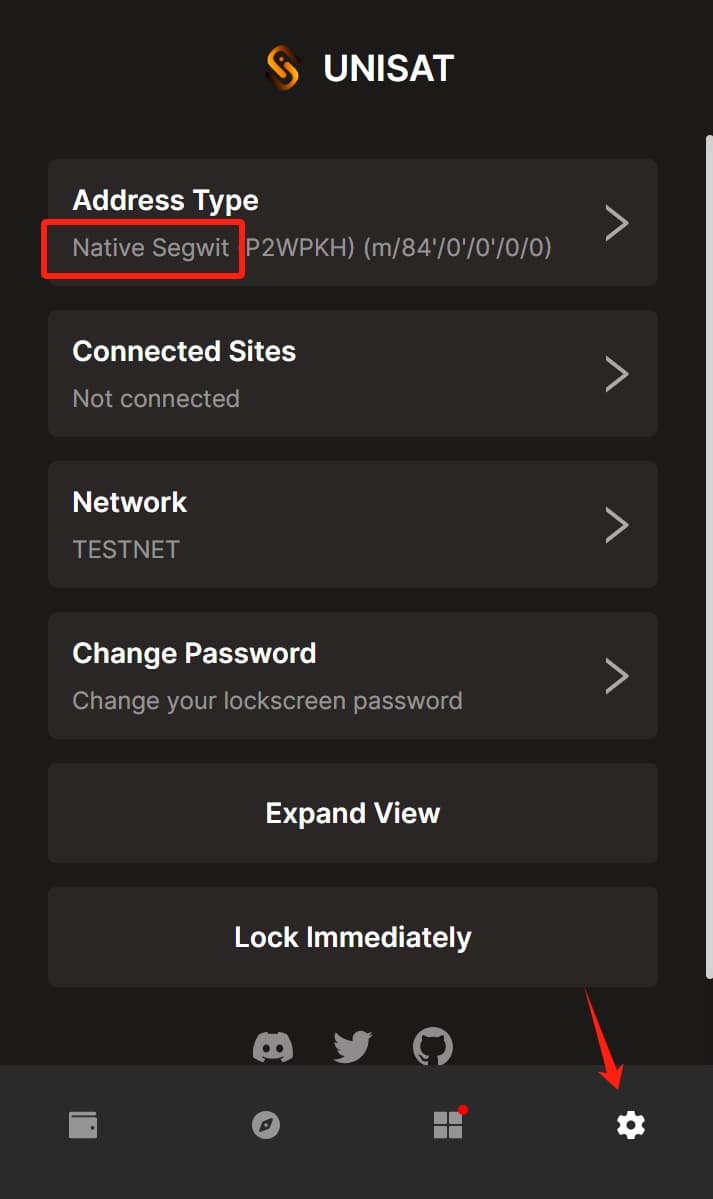713x1199 pixels.
Task: Open the wallet tab icon
Action: click(83, 1124)
